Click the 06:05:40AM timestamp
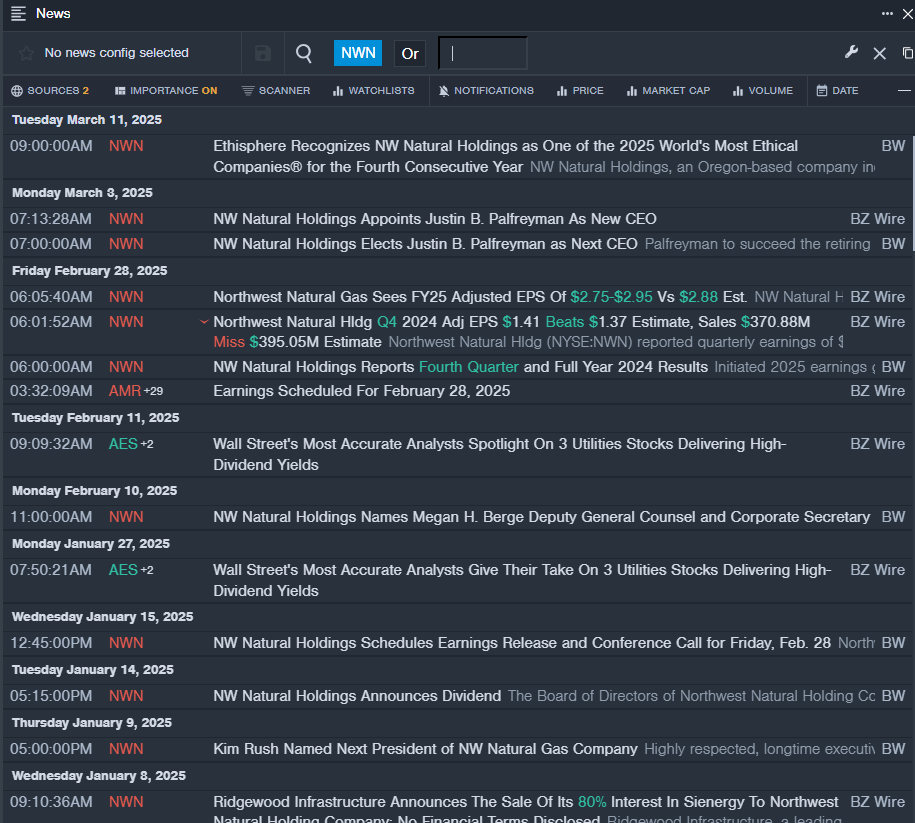The width and height of the screenshot is (915, 823). click(x=51, y=297)
